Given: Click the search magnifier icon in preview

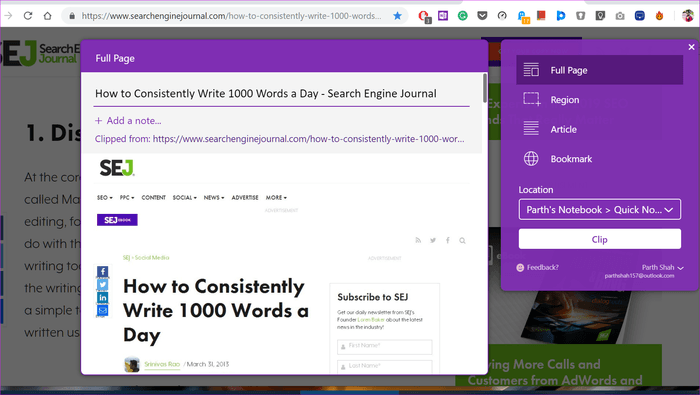Looking at the screenshot, I should tap(462, 241).
